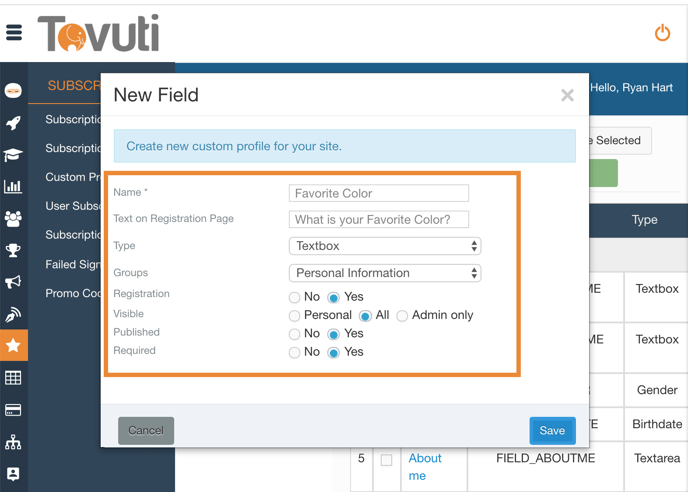Open the bar chart reports icon
This screenshot has height=492, width=688.
[x=13, y=186]
